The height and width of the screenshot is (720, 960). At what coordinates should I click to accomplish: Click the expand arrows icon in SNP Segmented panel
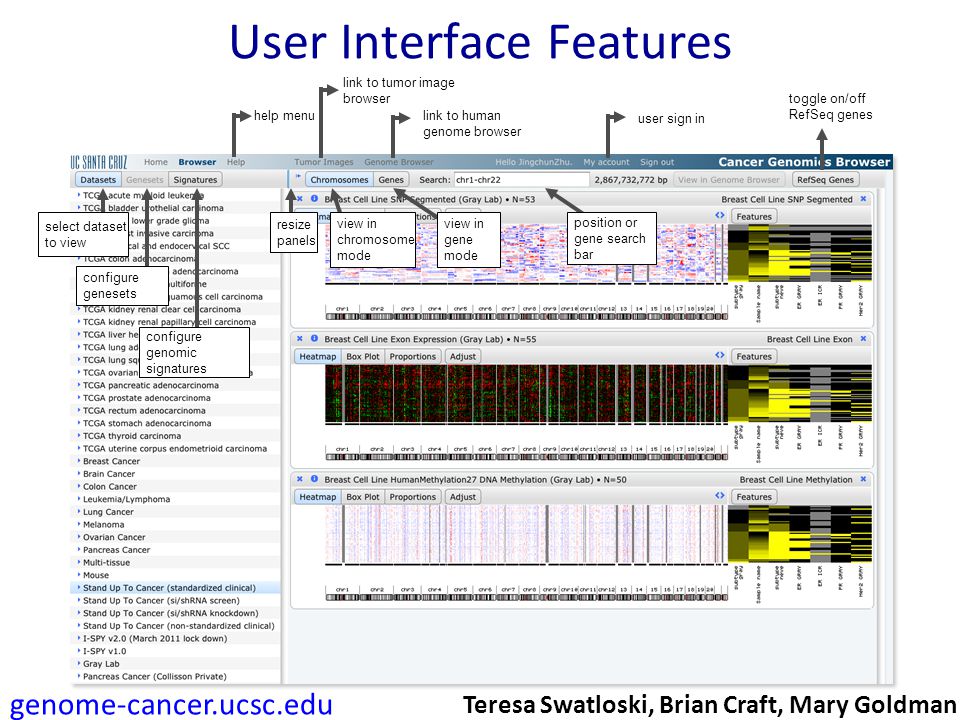click(719, 216)
